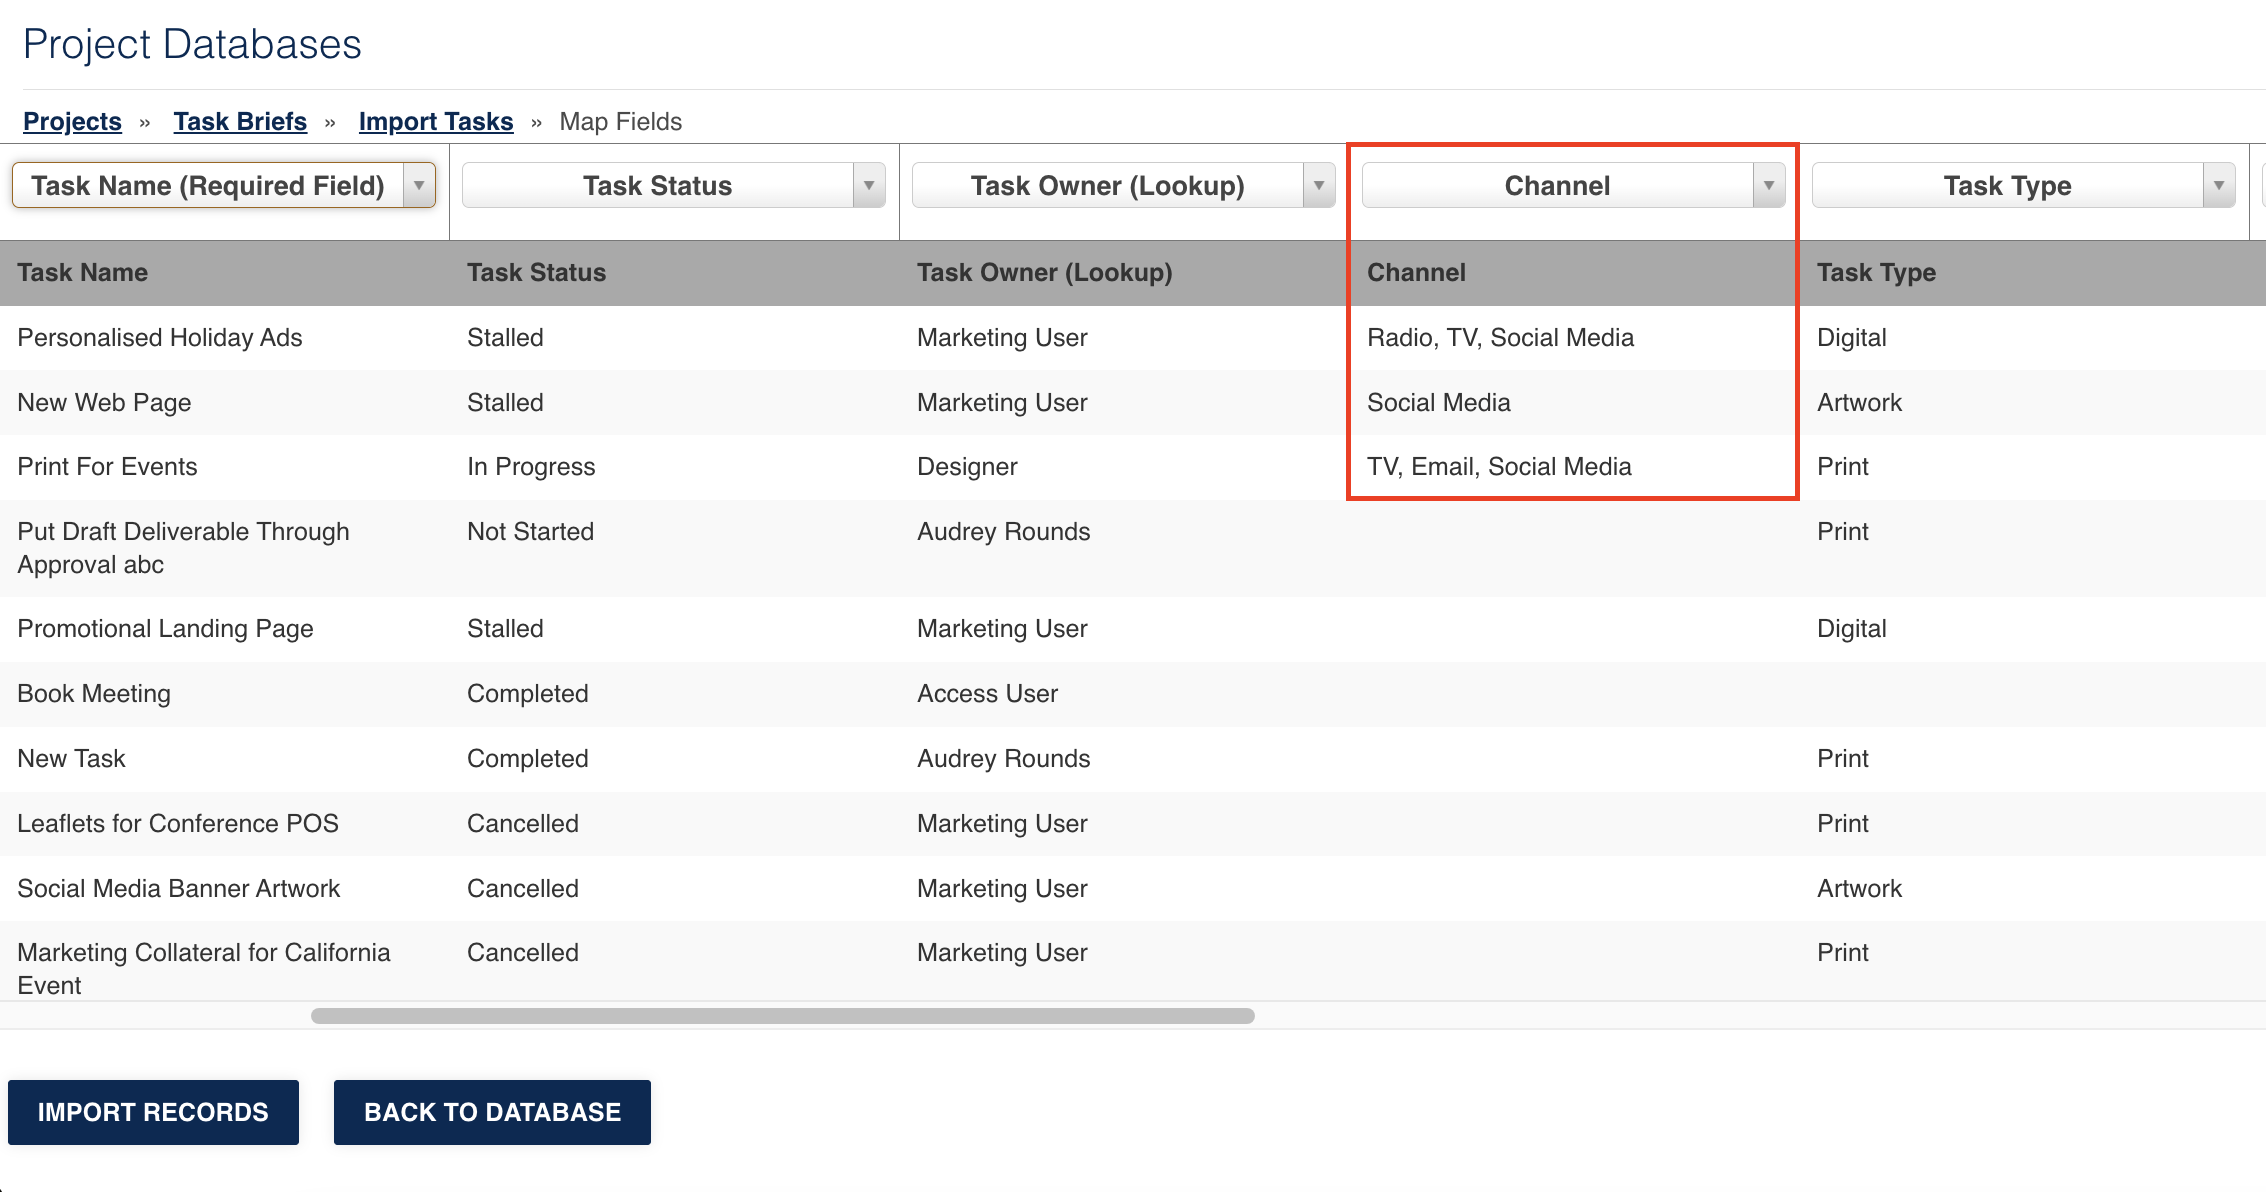2266x1192 pixels.
Task: Click the Channel dropdown arrow icon
Action: (1769, 186)
